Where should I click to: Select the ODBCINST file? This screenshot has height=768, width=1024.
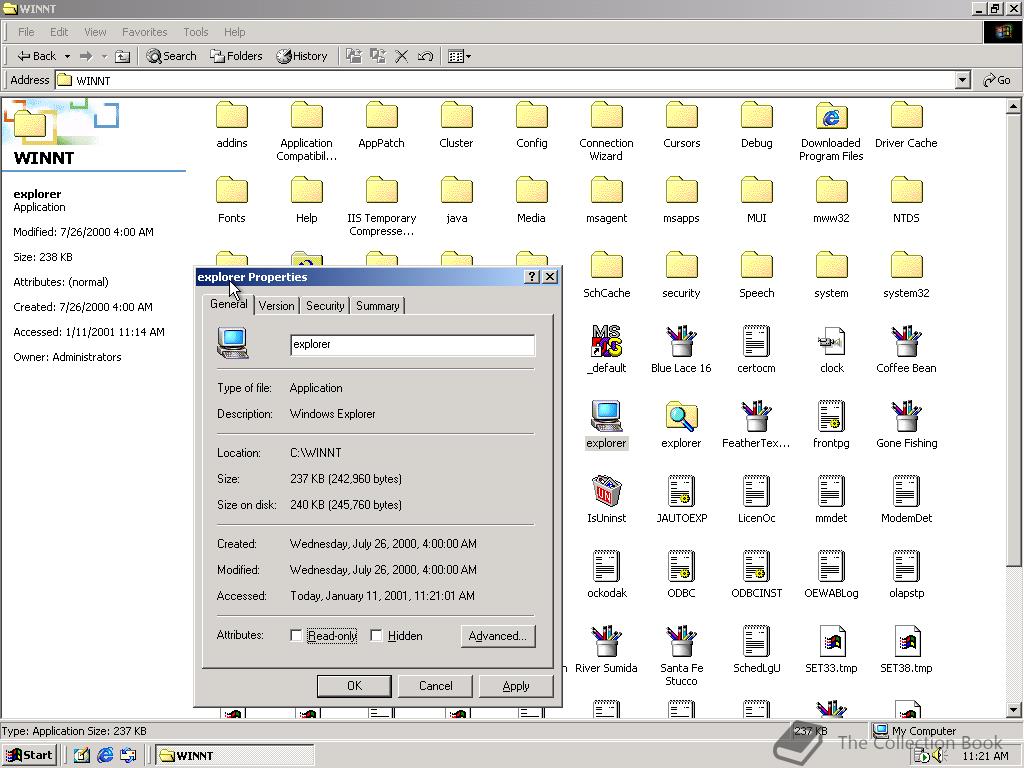tap(756, 575)
